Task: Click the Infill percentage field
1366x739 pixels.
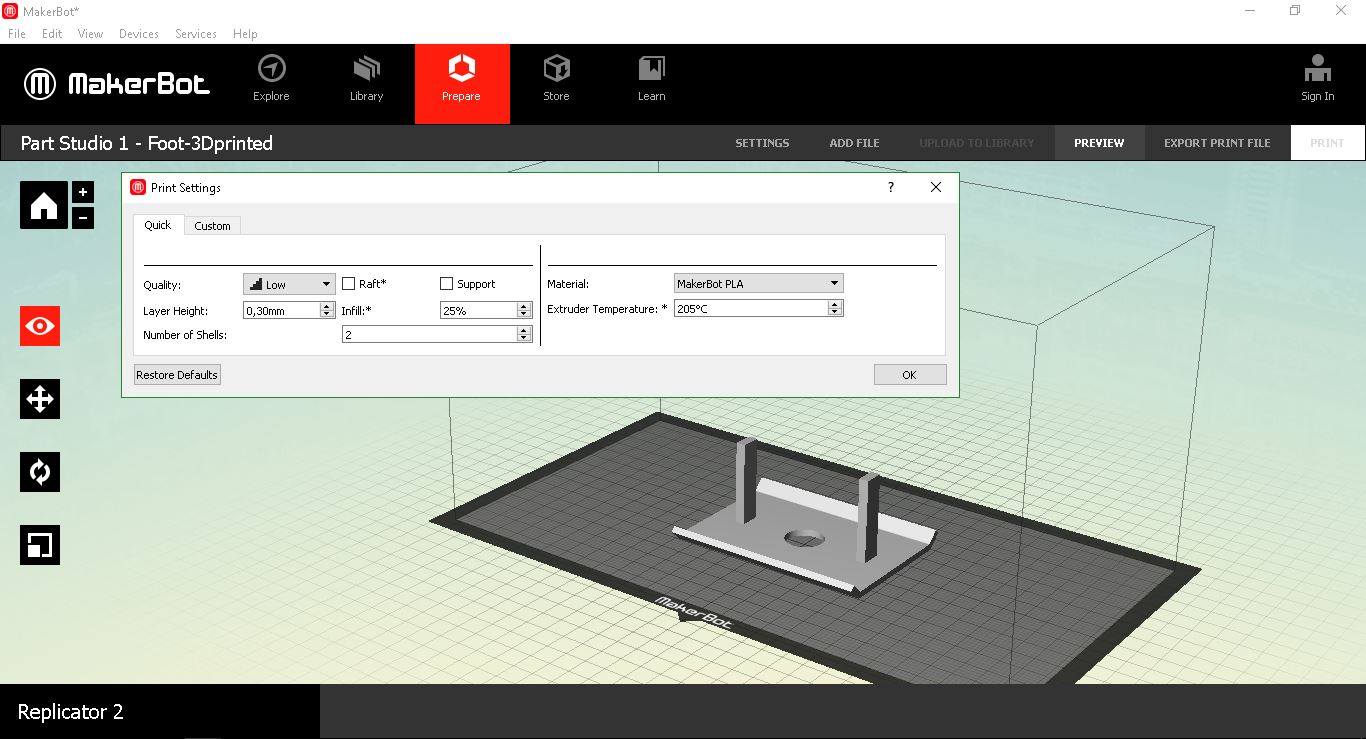Action: [x=478, y=311]
